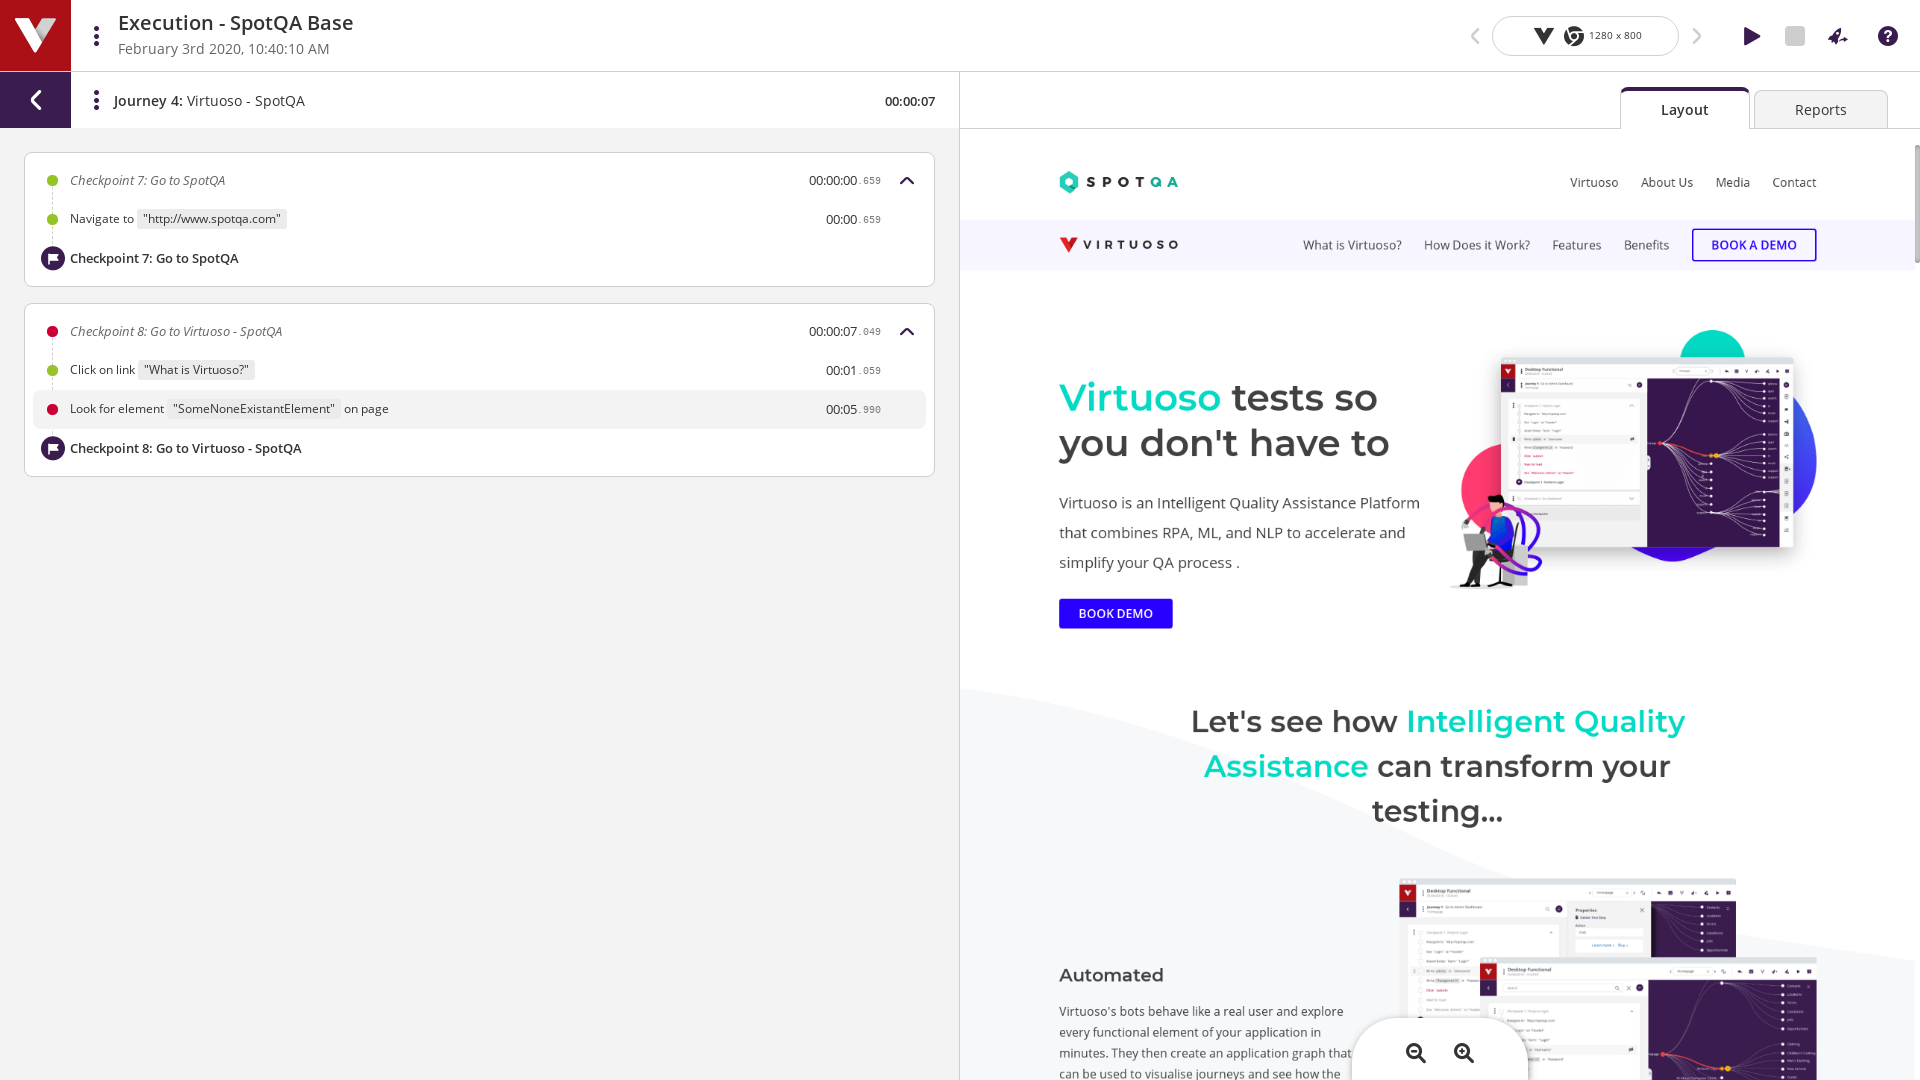Viewport: 1920px width, 1080px height.
Task: Click the Checkpoint 7 flag icon
Action: click(x=53, y=258)
